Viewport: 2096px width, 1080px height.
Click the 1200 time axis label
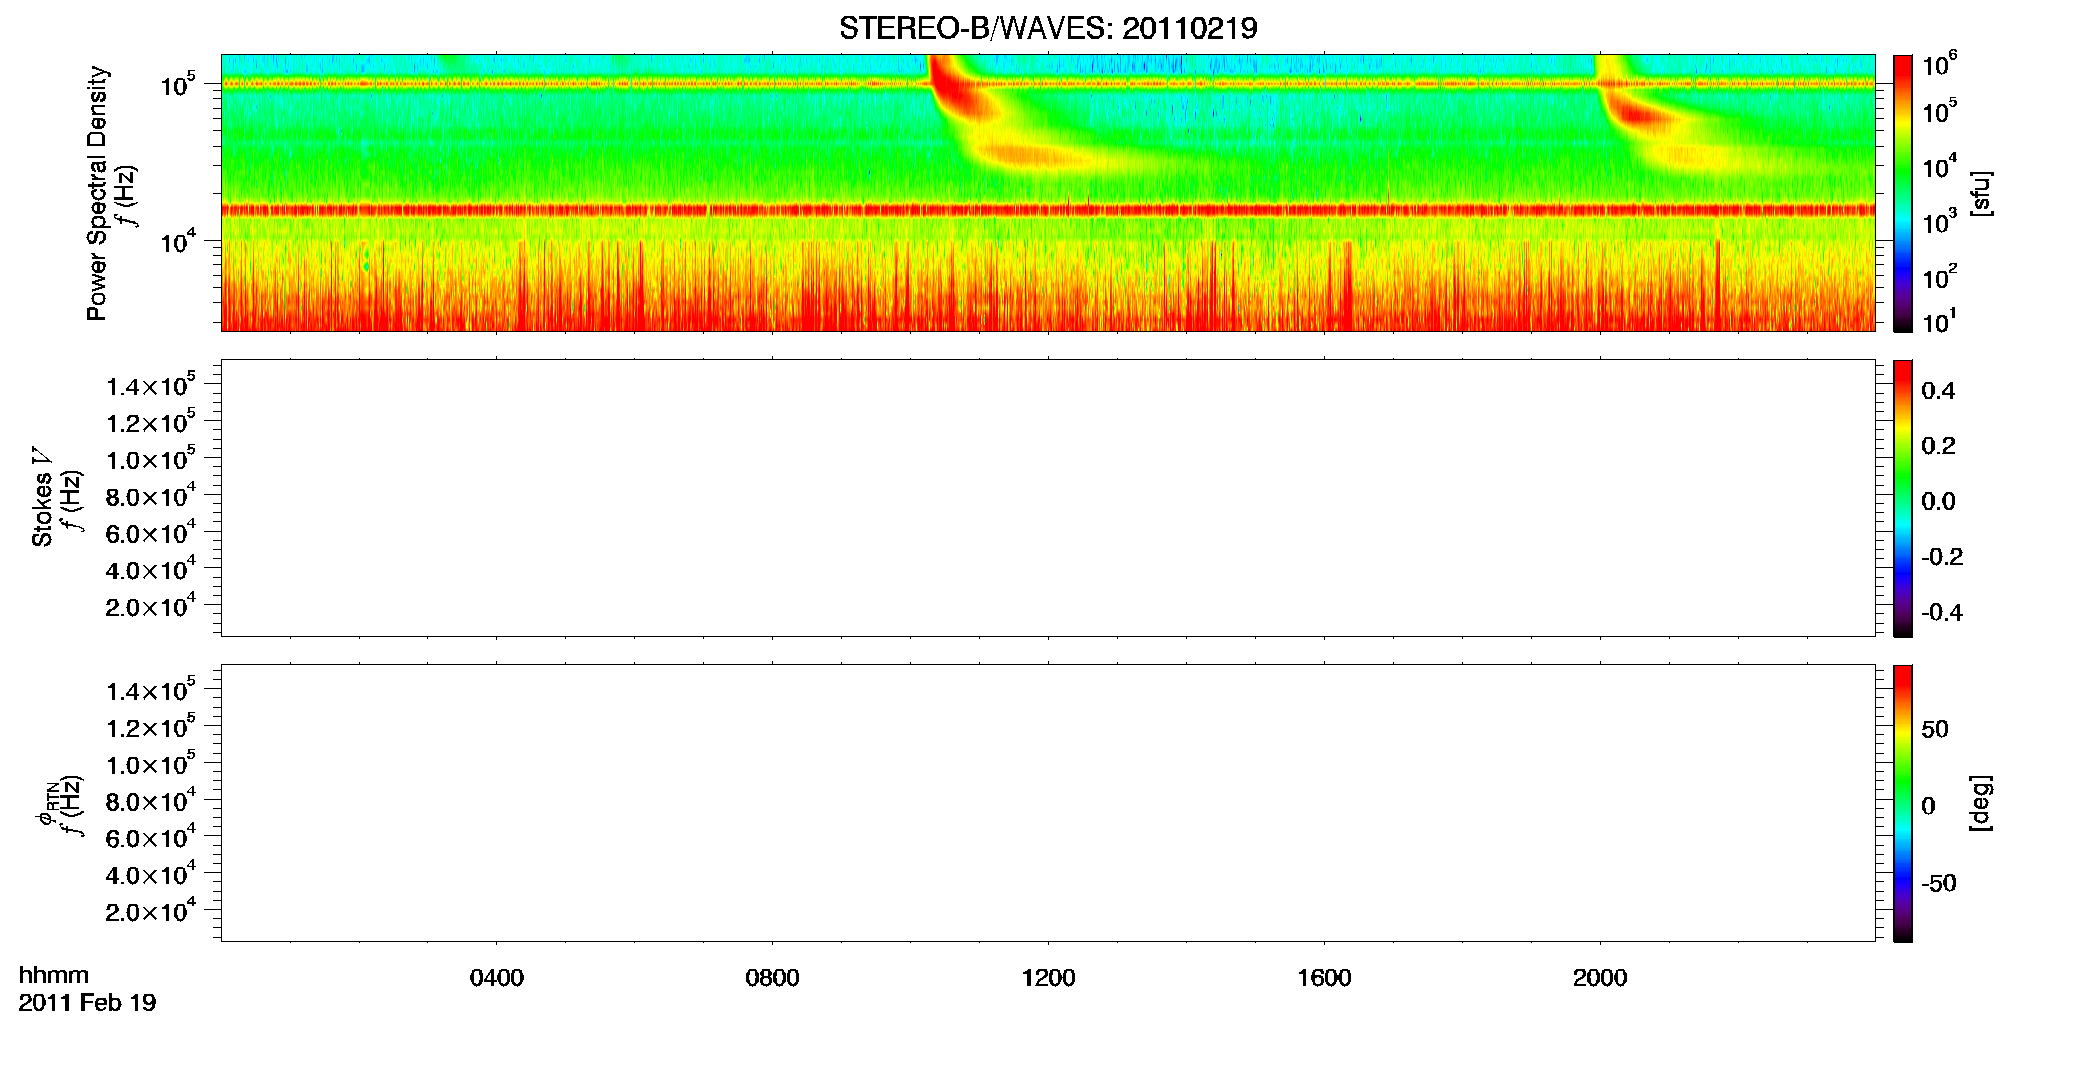(1048, 978)
